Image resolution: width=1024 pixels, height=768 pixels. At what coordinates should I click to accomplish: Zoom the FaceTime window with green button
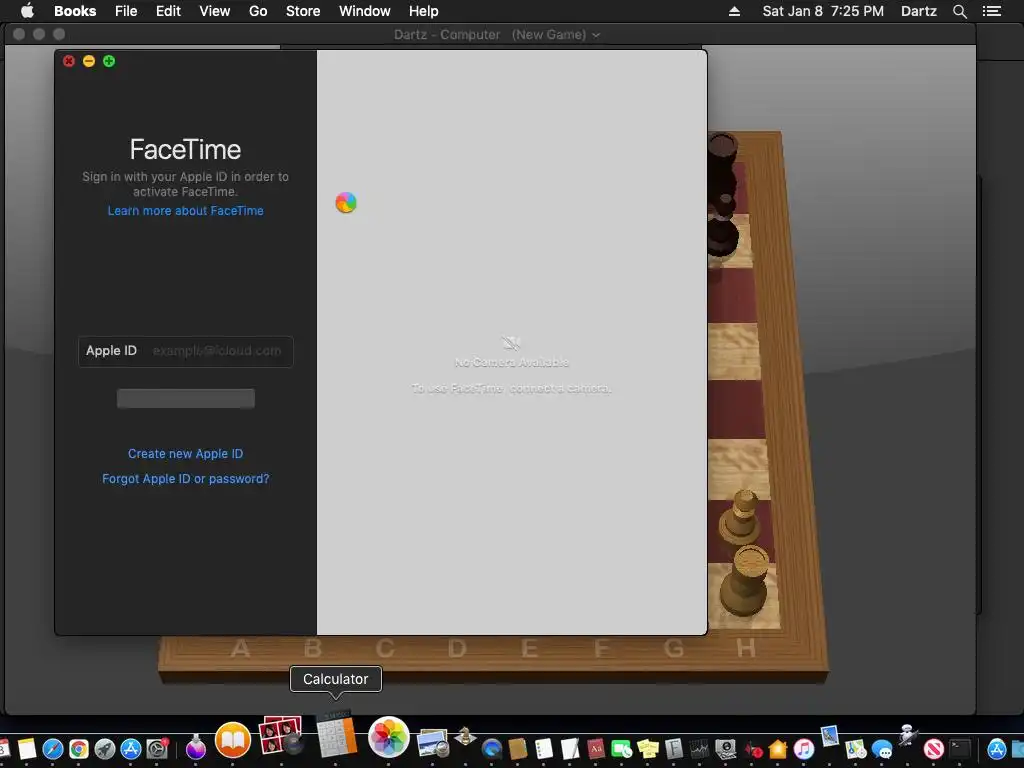[x=109, y=61]
